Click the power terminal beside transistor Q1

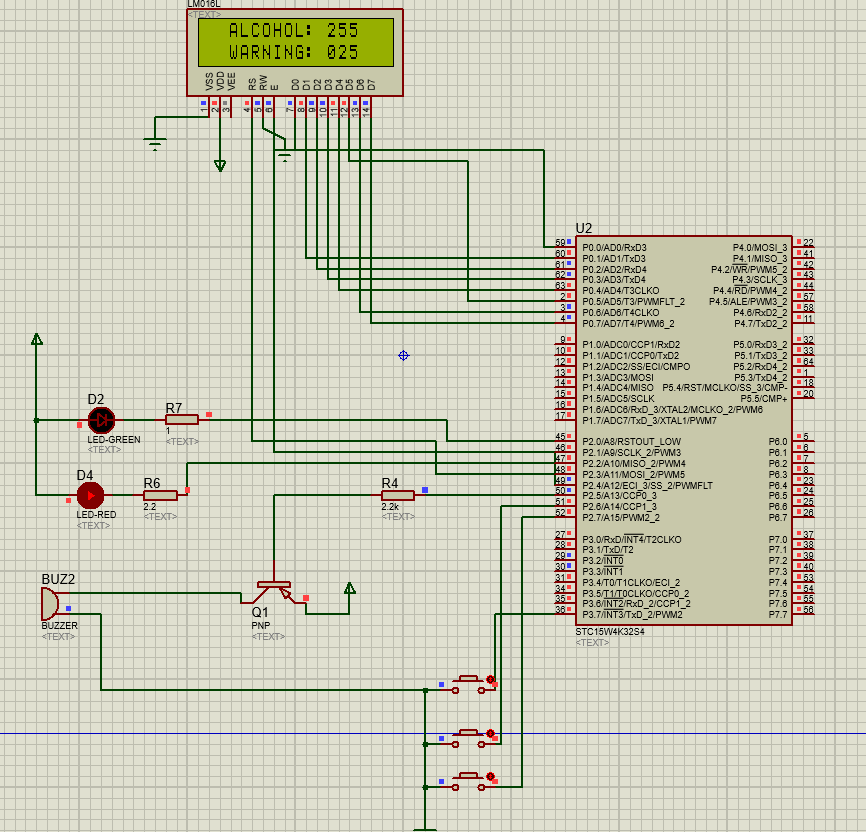[x=349, y=588]
